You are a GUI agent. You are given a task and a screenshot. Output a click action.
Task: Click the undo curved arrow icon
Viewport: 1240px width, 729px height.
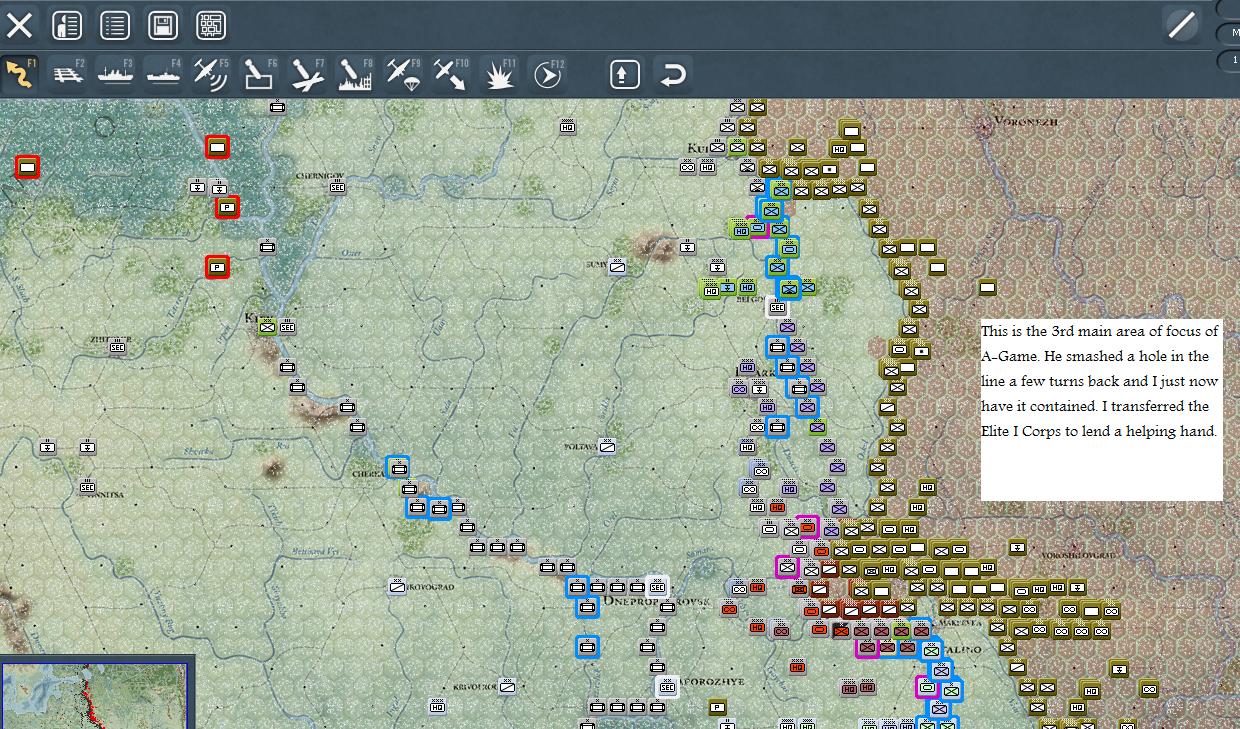pos(675,74)
